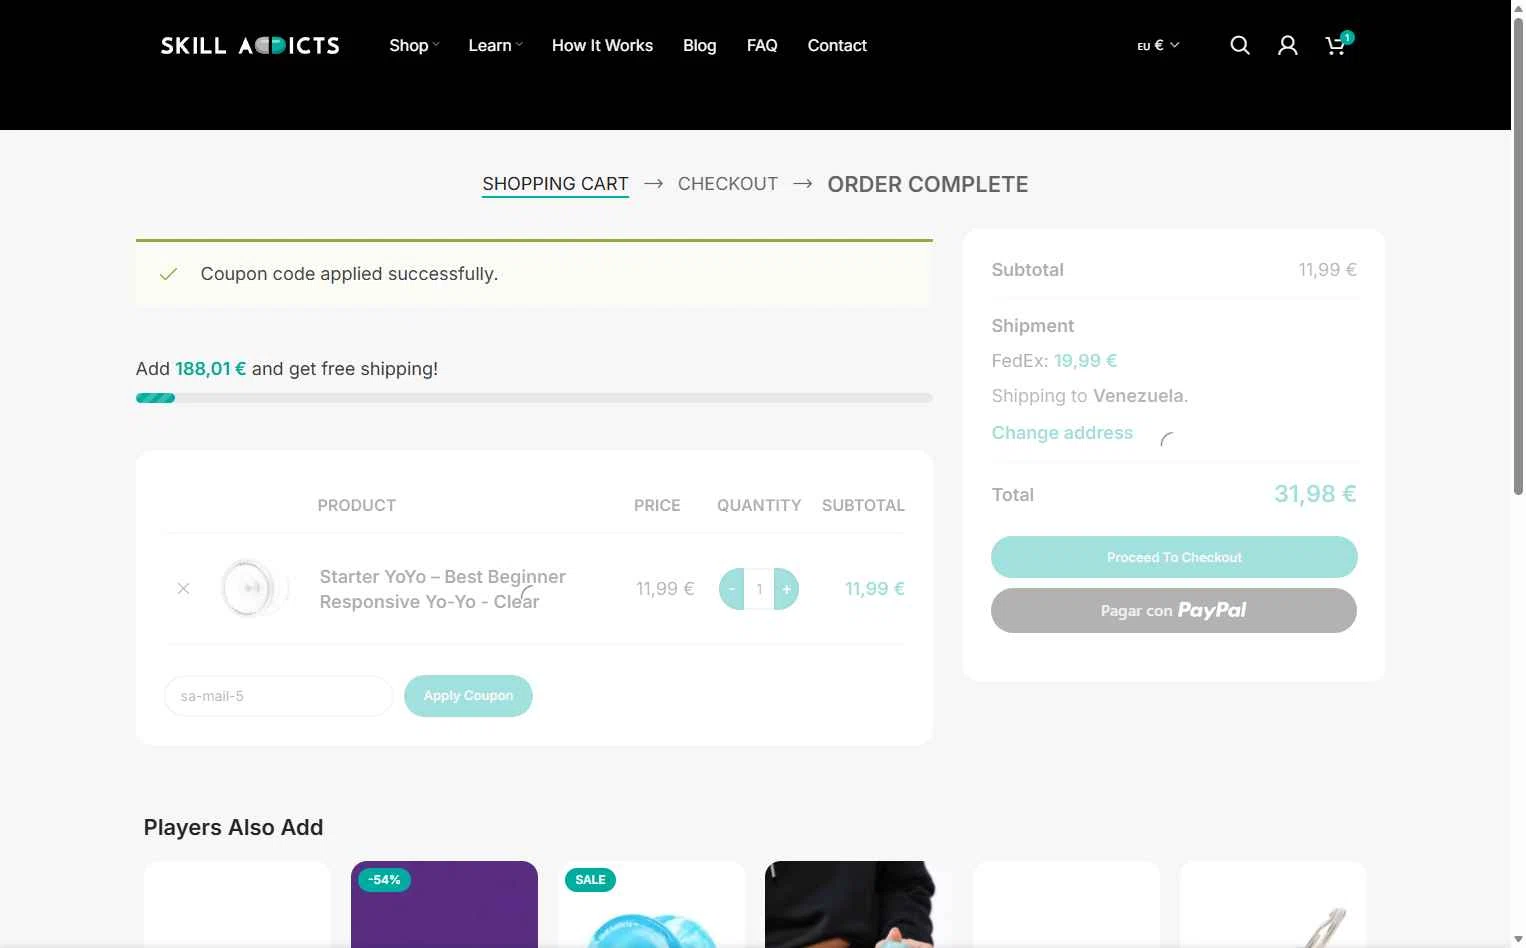Viewport: 1526px width, 948px height.
Task: Open the Blog page
Action: 699,45
